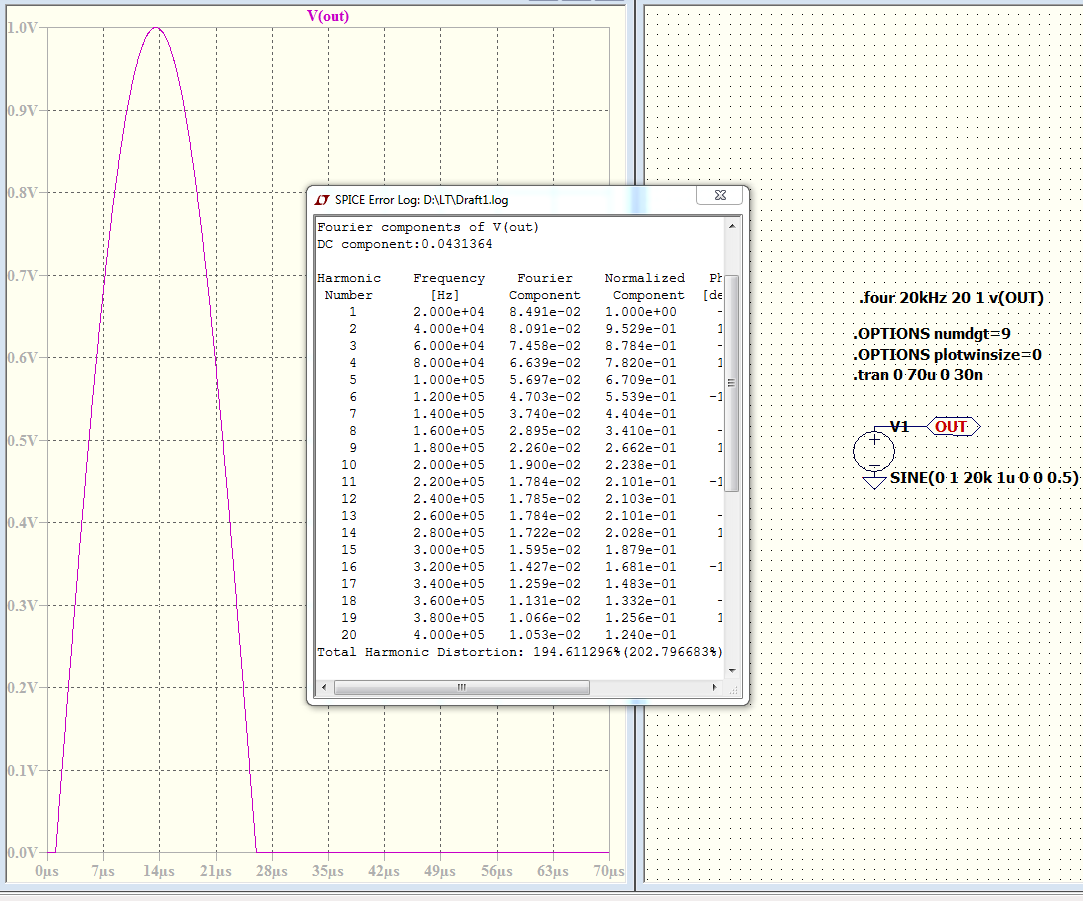Select the red OUT net label flag
The image size is (1083, 901).
pyautogui.click(x=951, y=427)
